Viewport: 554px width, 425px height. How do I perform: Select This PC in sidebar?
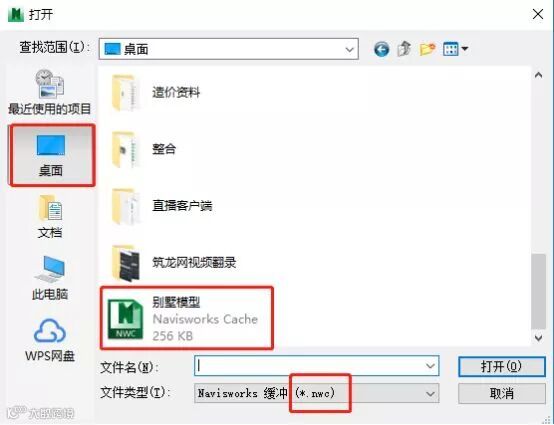tap(50, 278)
